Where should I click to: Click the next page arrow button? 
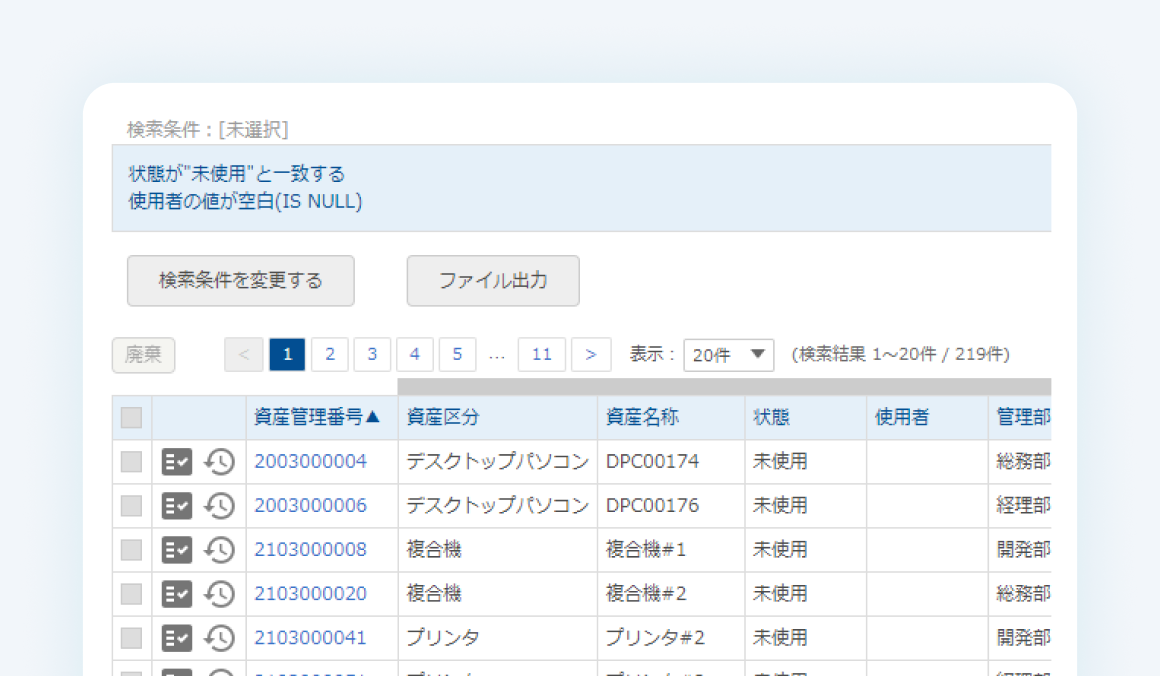point(590,354)
